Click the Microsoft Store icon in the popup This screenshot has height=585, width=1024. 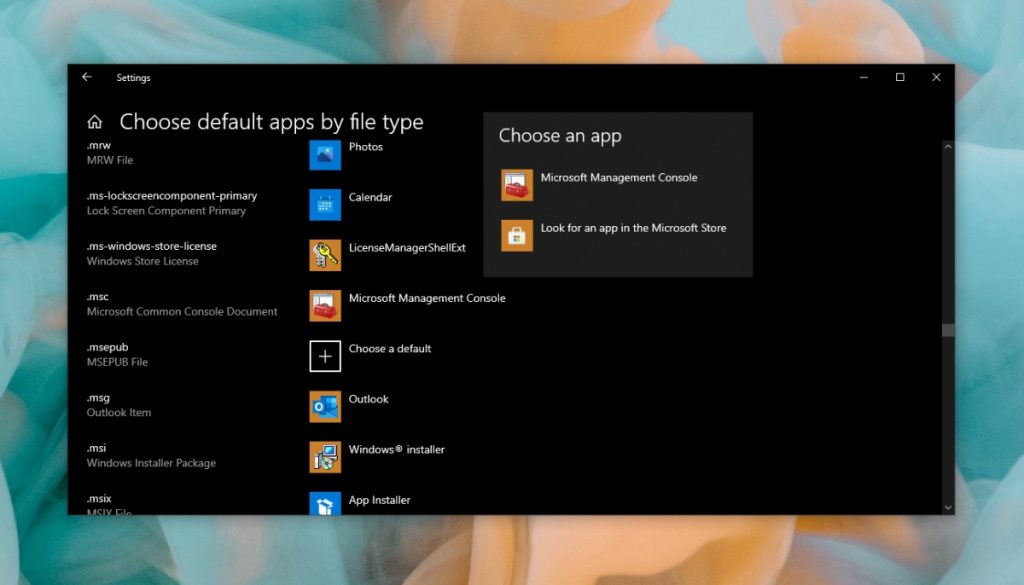517,236
